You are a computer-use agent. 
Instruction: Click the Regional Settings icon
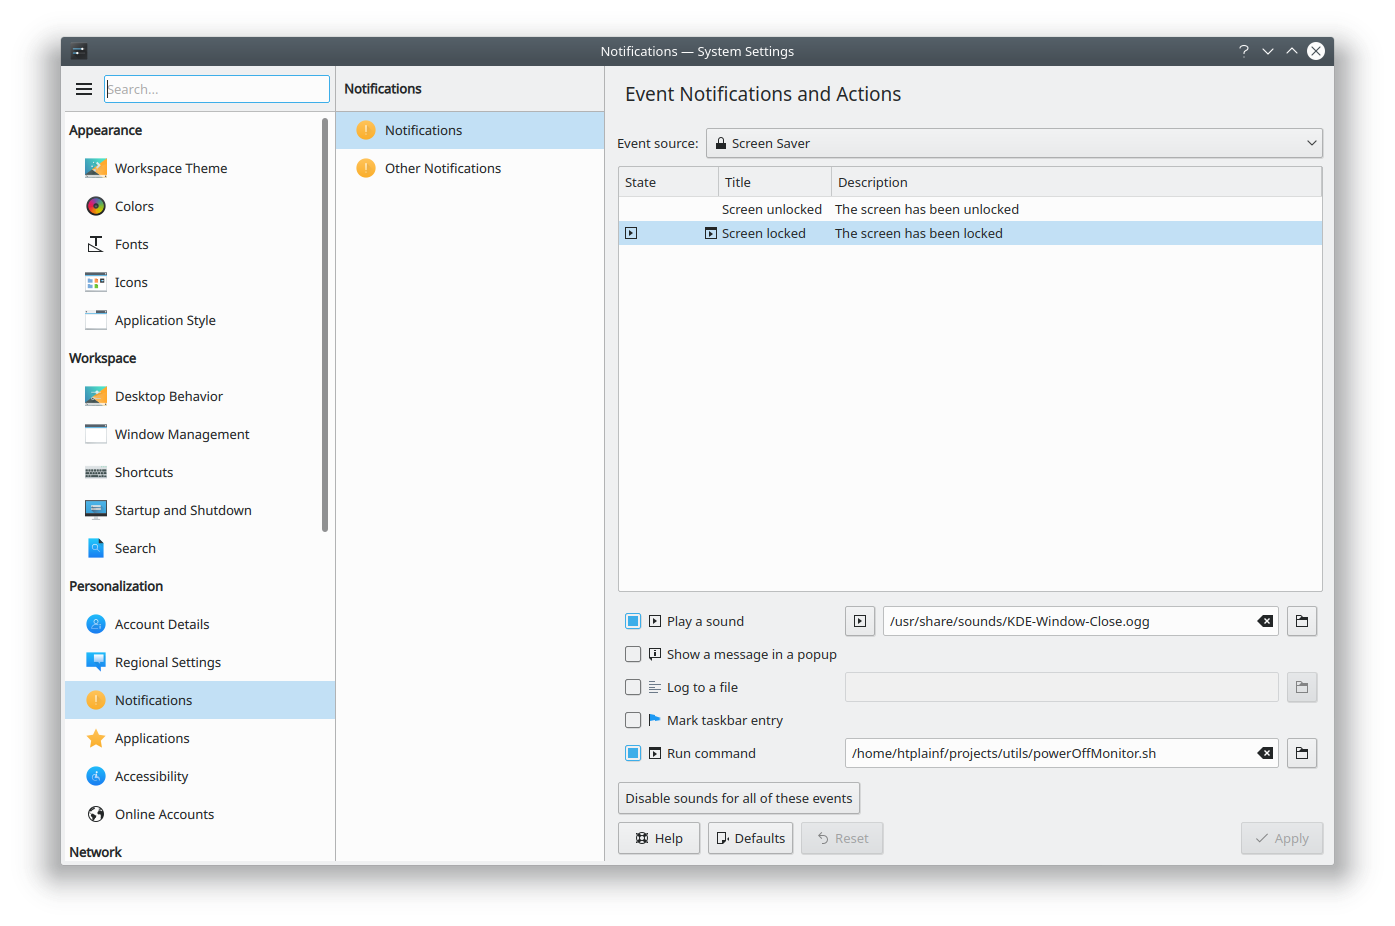pos(96,662)
